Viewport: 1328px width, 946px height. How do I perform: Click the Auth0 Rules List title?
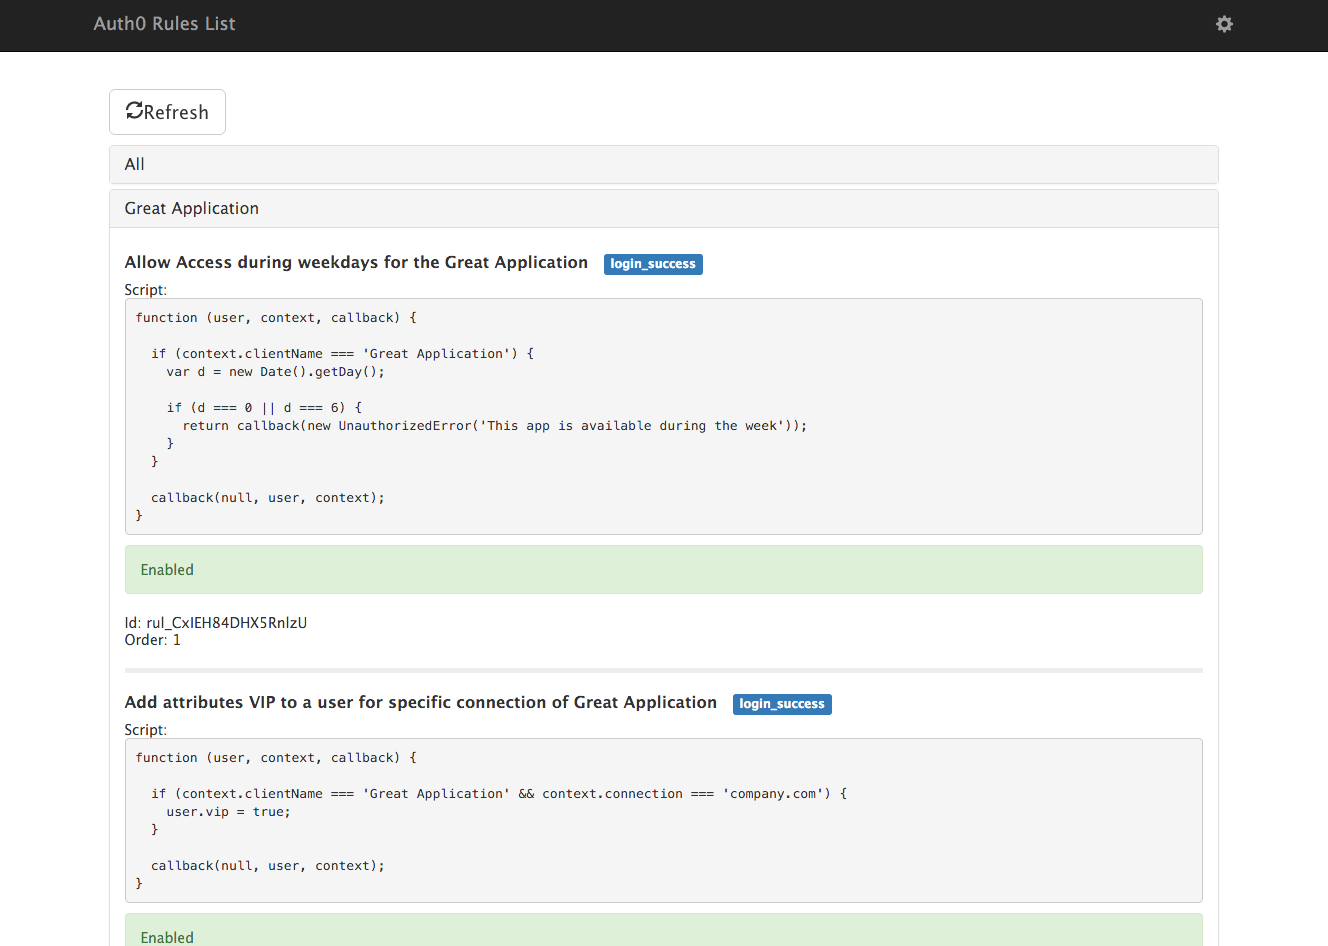coord(164,24)
